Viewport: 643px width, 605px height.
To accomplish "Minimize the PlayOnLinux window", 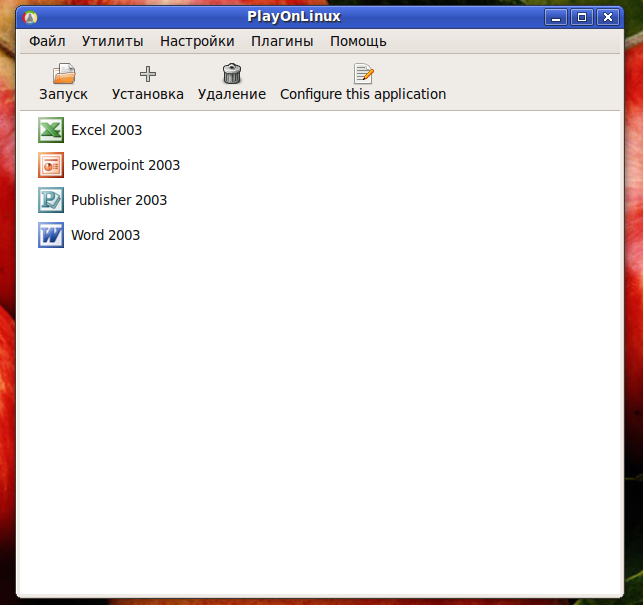I will pyautogui.click(x=558, y=17).
